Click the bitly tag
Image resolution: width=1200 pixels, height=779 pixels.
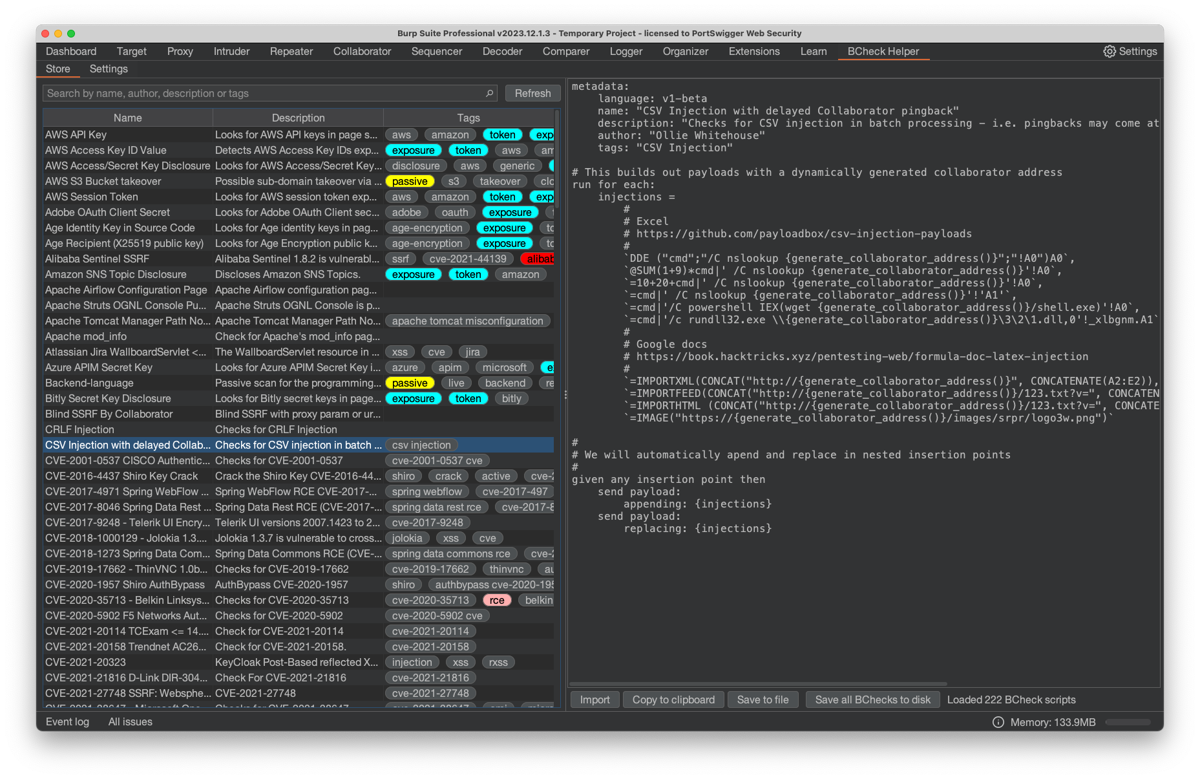pos(512,398)
